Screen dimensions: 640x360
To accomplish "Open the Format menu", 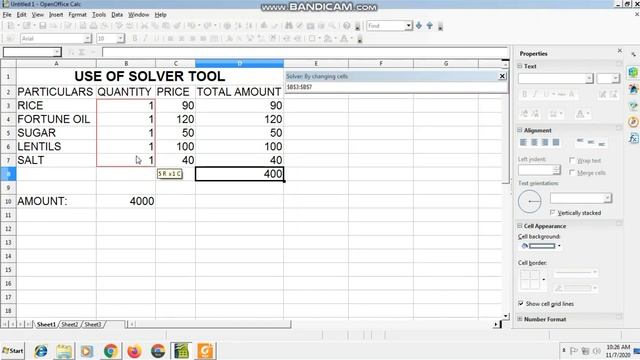I will 77,15.
